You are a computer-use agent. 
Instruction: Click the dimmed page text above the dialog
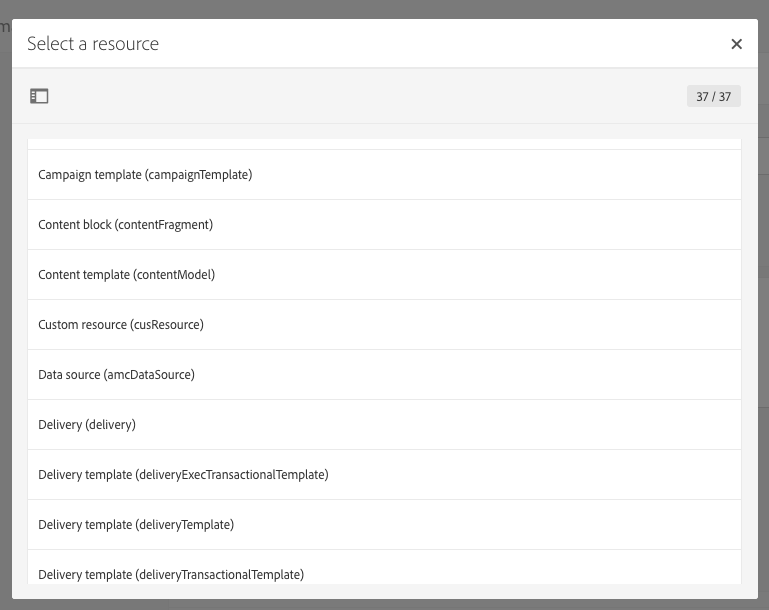click(5, 27)
